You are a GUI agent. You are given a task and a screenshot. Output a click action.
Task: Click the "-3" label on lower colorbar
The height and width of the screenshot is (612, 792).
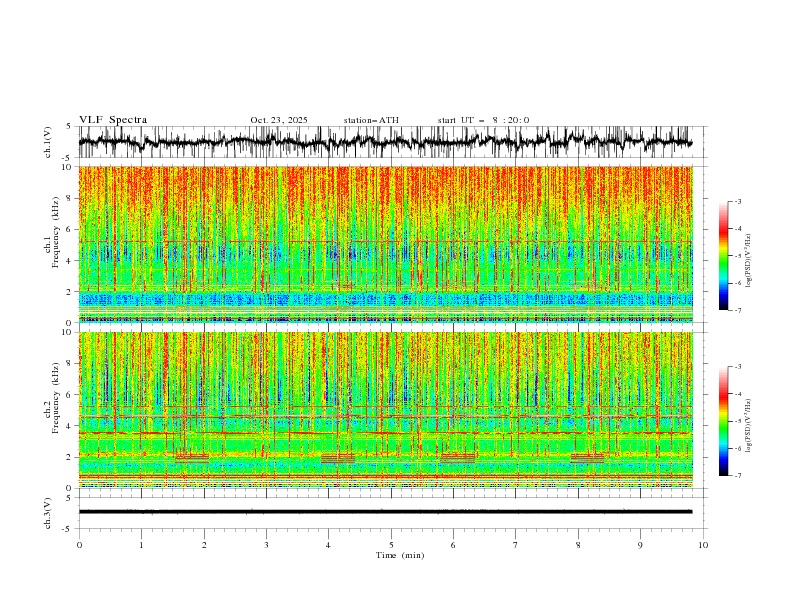pos(737,367)
